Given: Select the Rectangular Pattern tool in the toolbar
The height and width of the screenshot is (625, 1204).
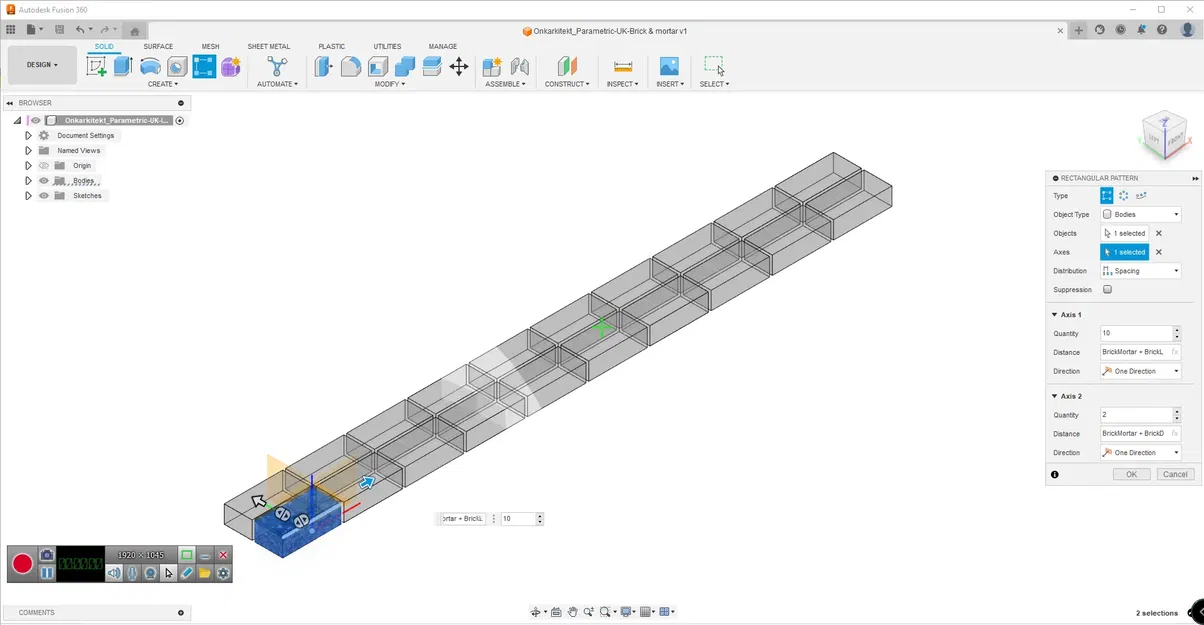Looking at the screenshot, I should [x=204, y=66].
